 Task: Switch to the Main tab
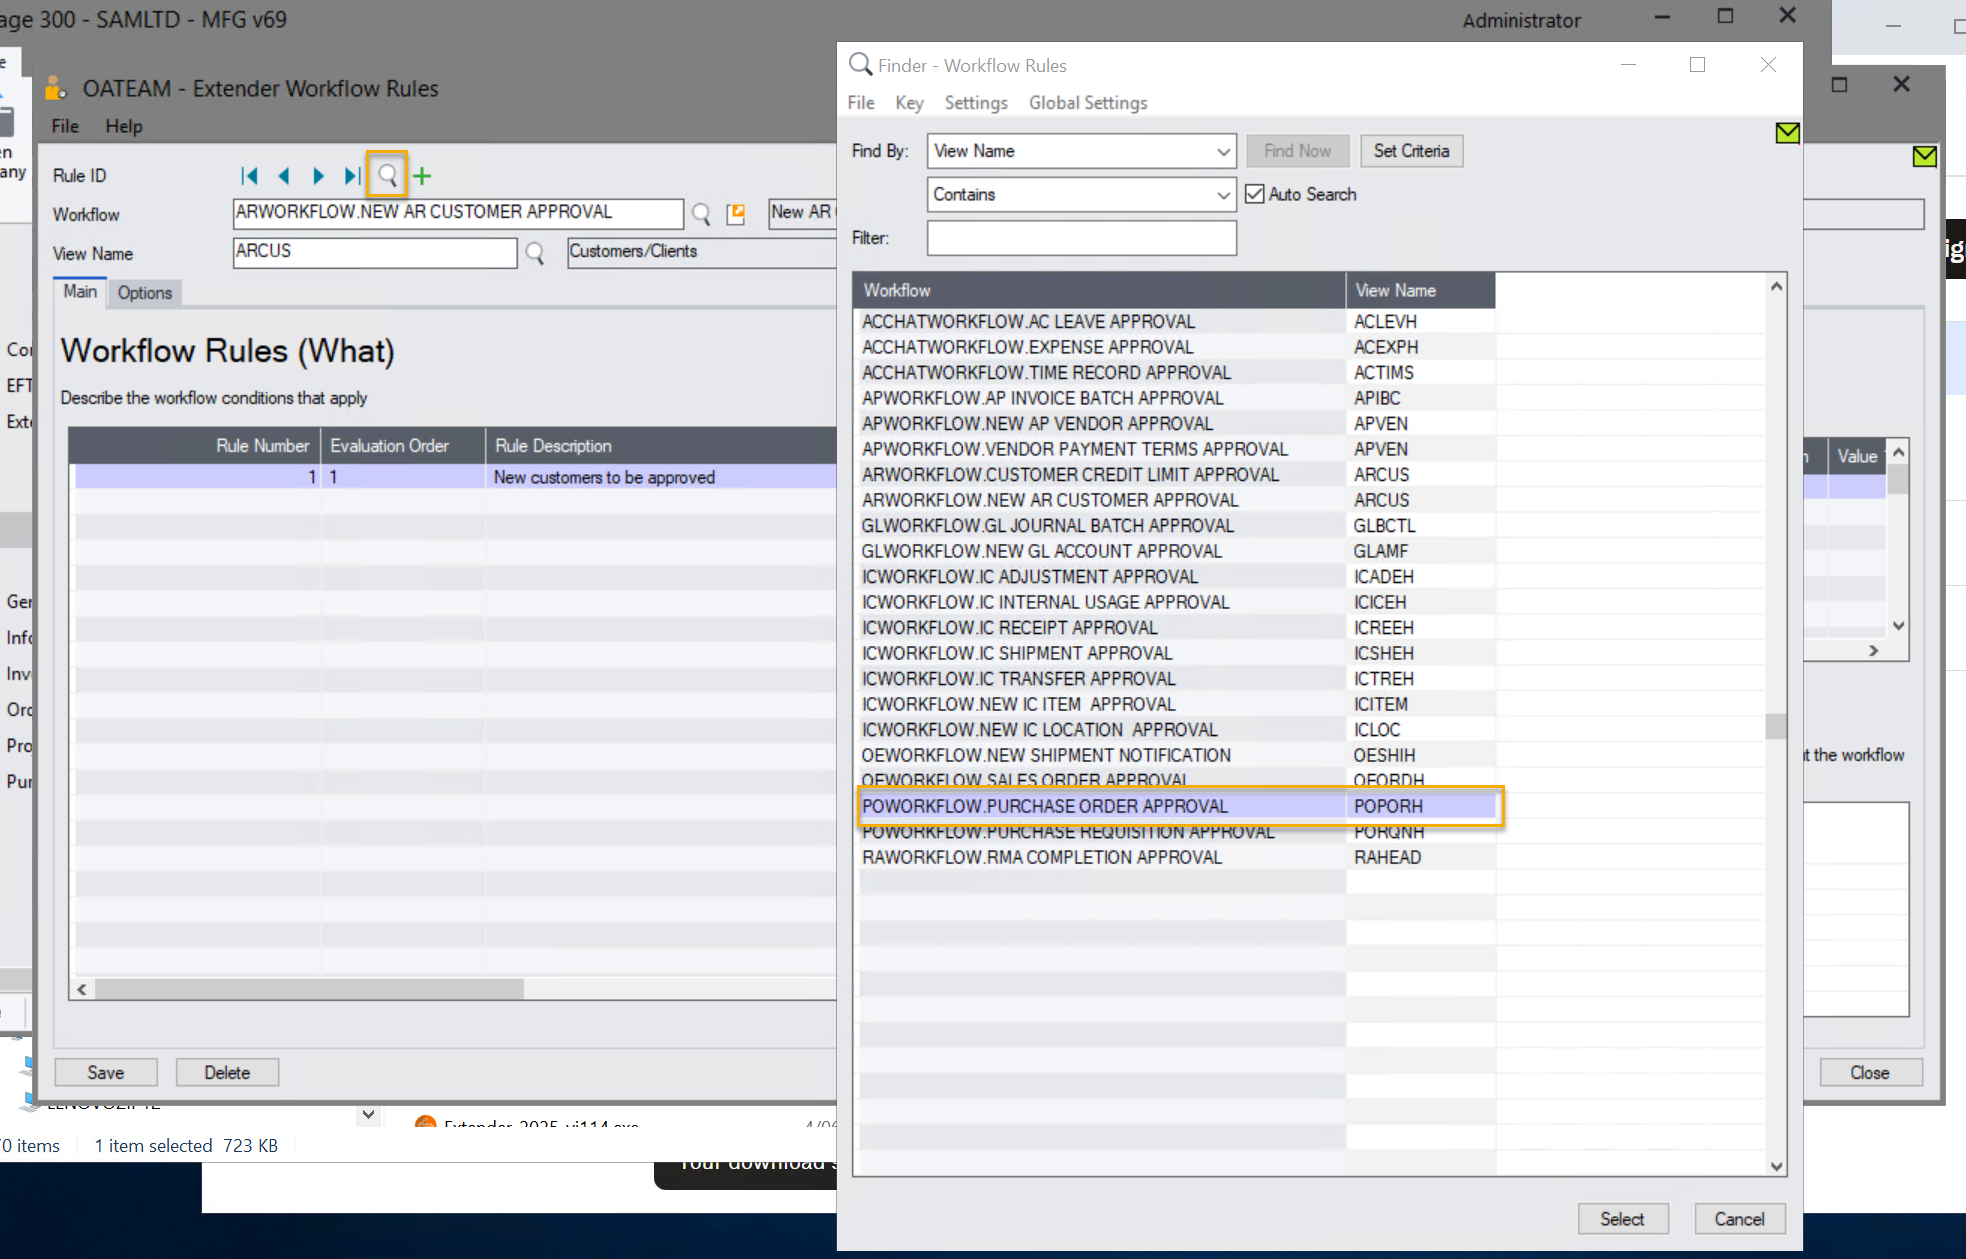pyautogui.click(x=80, y=291)
